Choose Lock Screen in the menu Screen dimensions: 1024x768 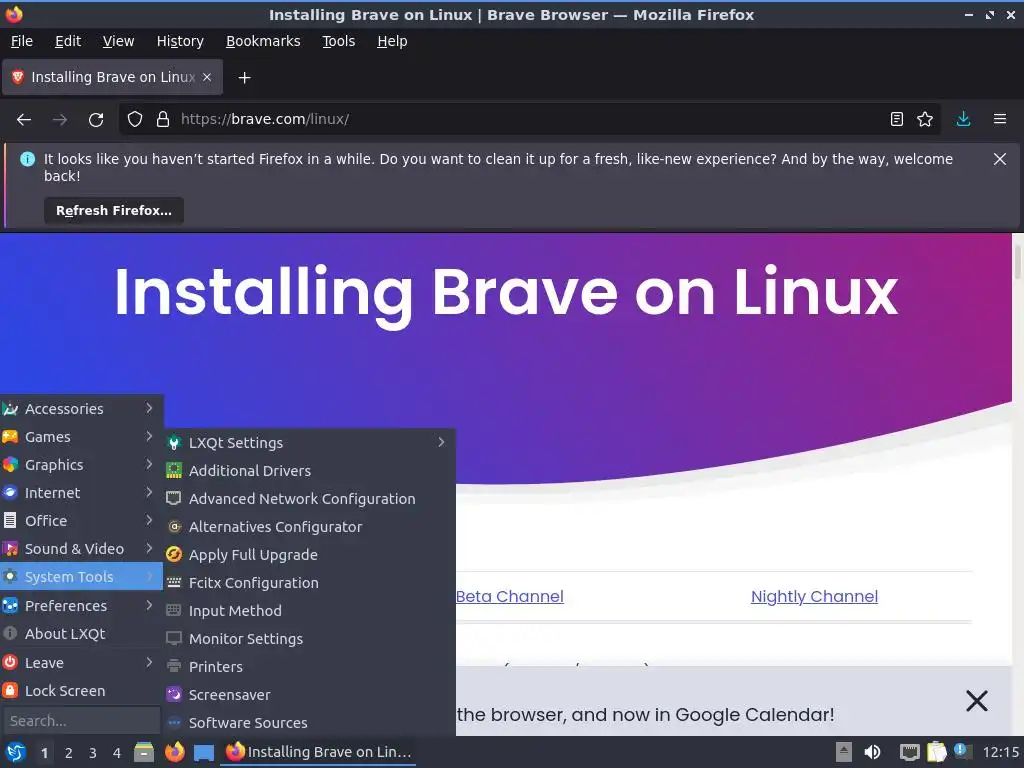[82, 691]
